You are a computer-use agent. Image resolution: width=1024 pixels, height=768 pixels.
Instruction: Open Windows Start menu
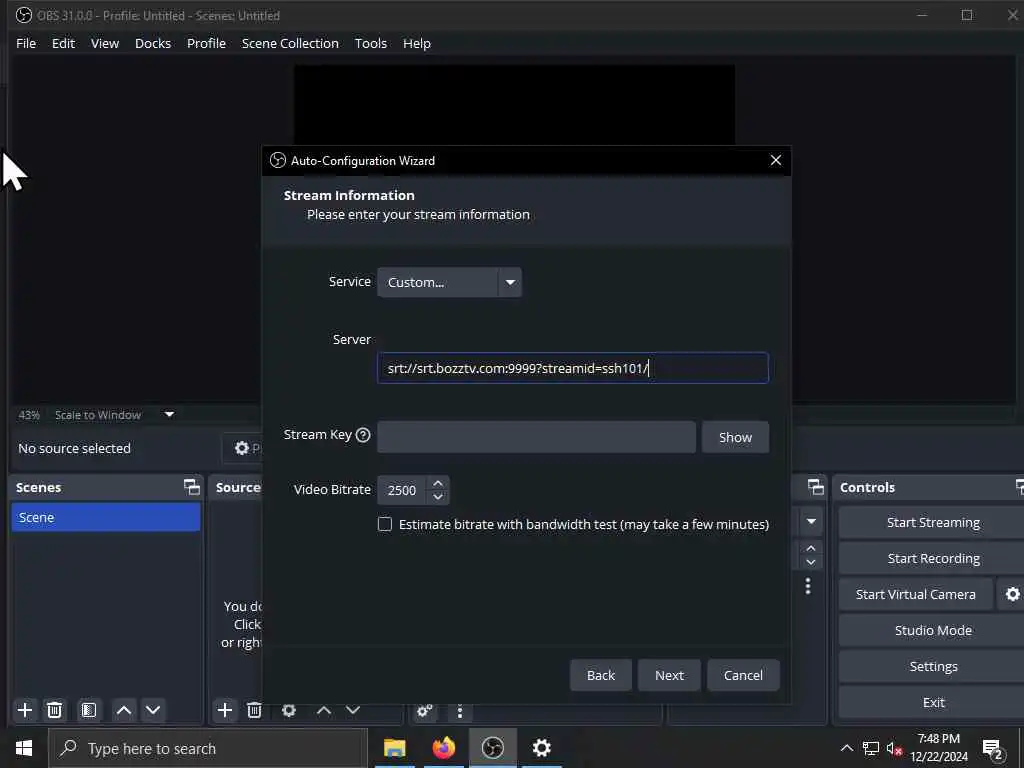24,748
